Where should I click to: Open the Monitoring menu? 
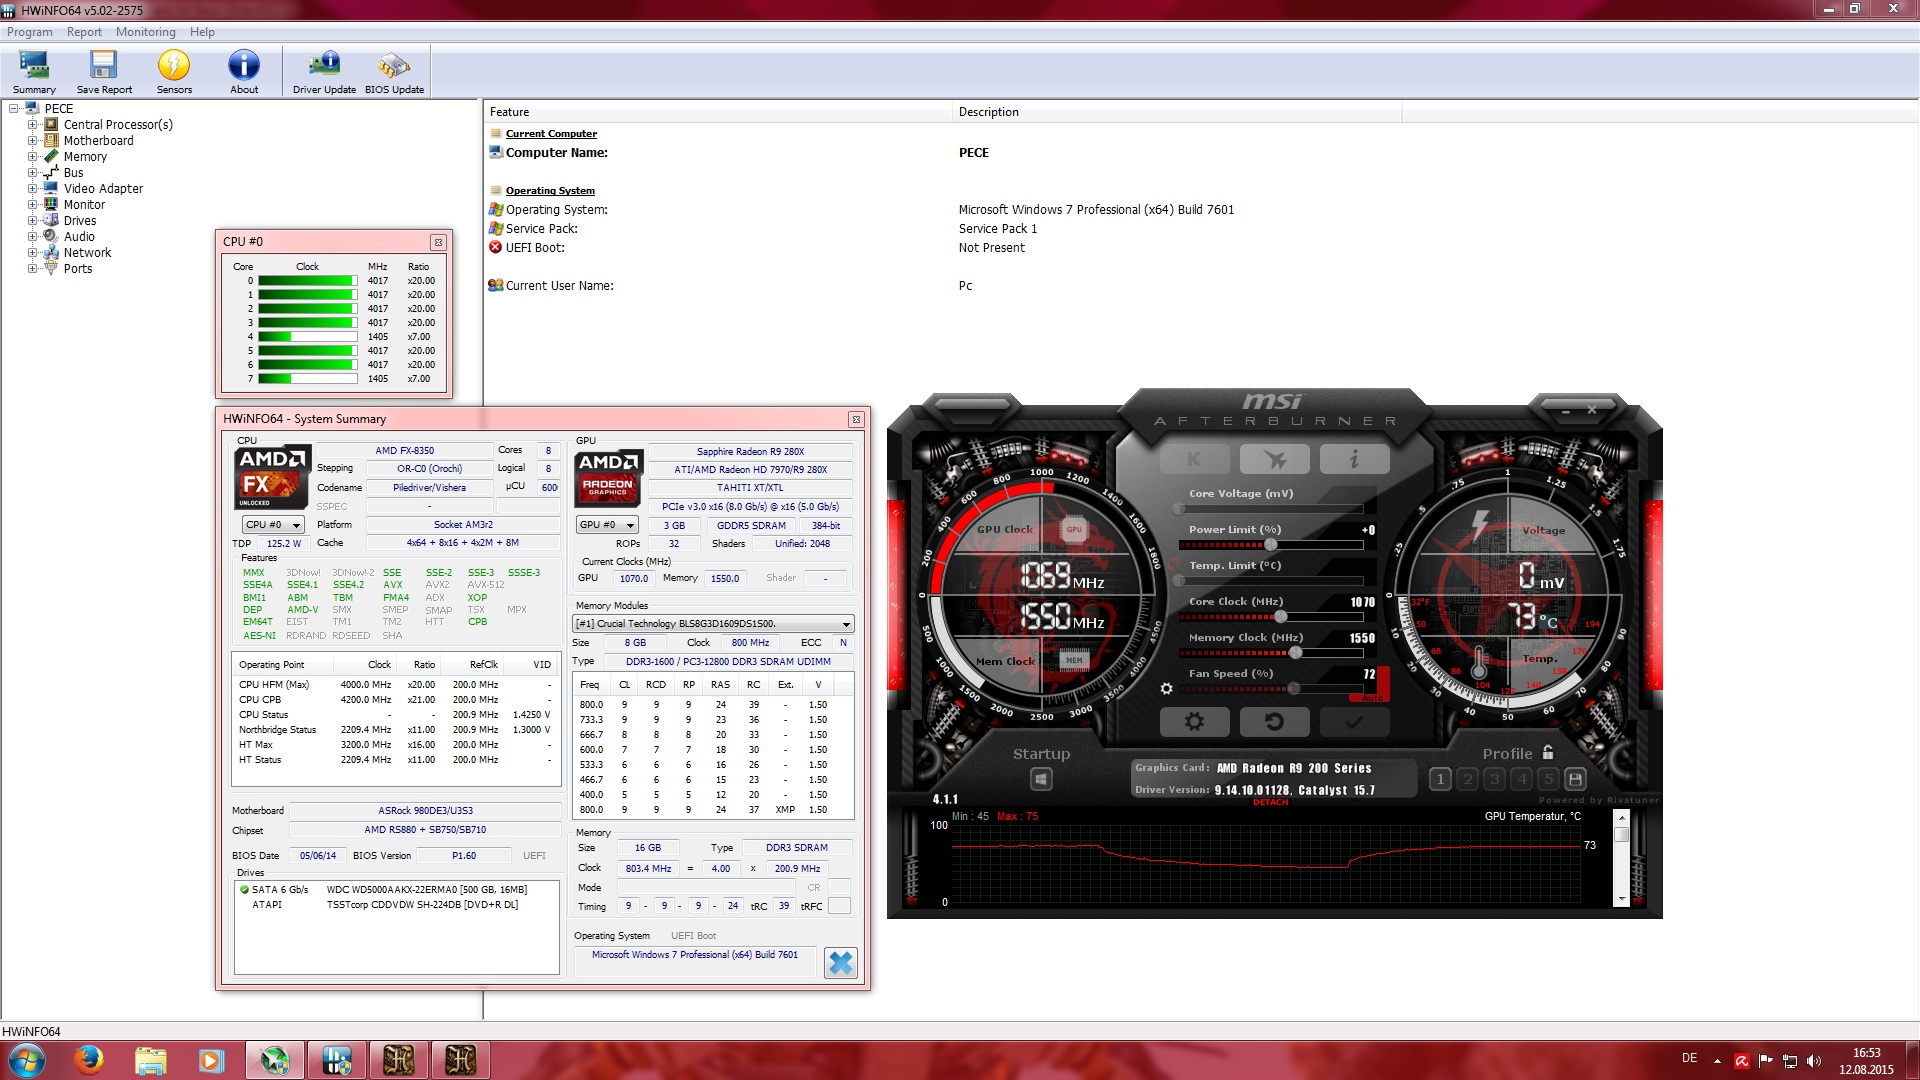point(145,32)
